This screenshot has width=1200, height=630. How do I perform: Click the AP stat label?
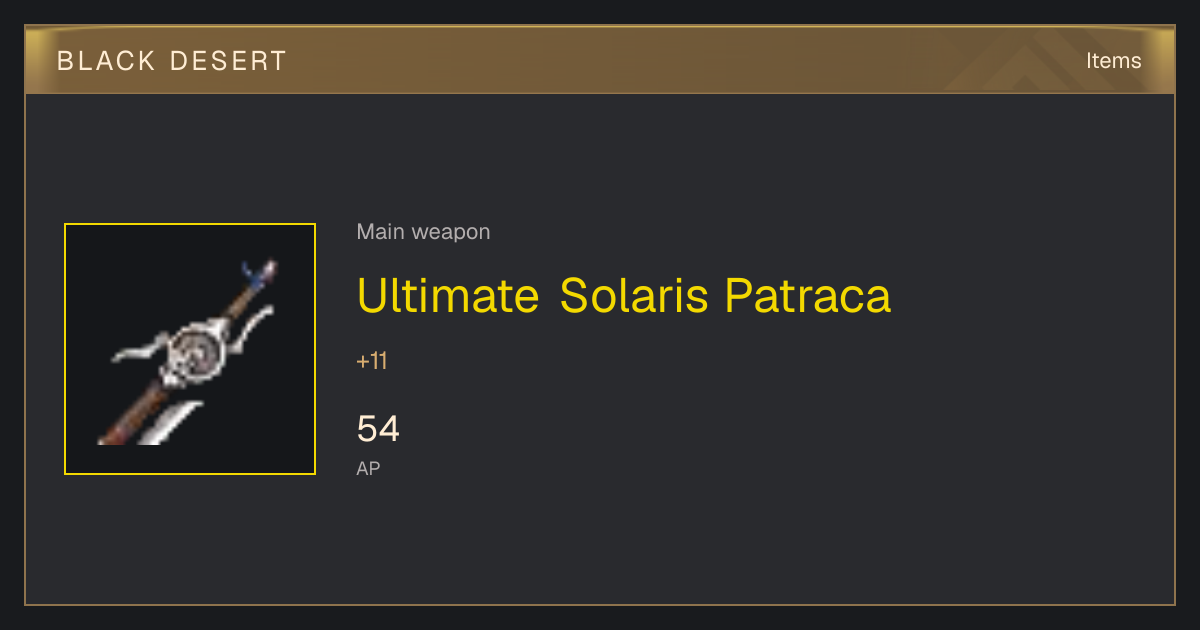point(368,468)
